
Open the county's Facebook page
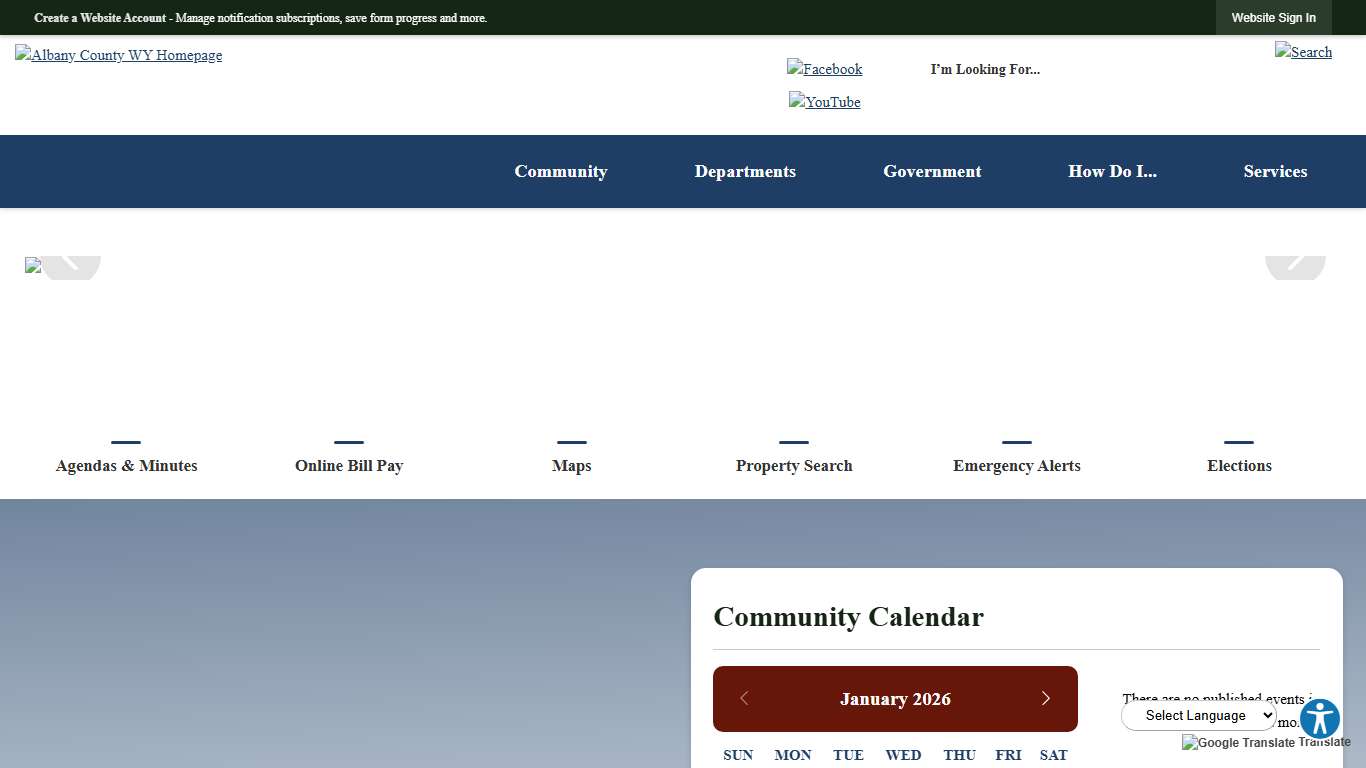(824, 69)
